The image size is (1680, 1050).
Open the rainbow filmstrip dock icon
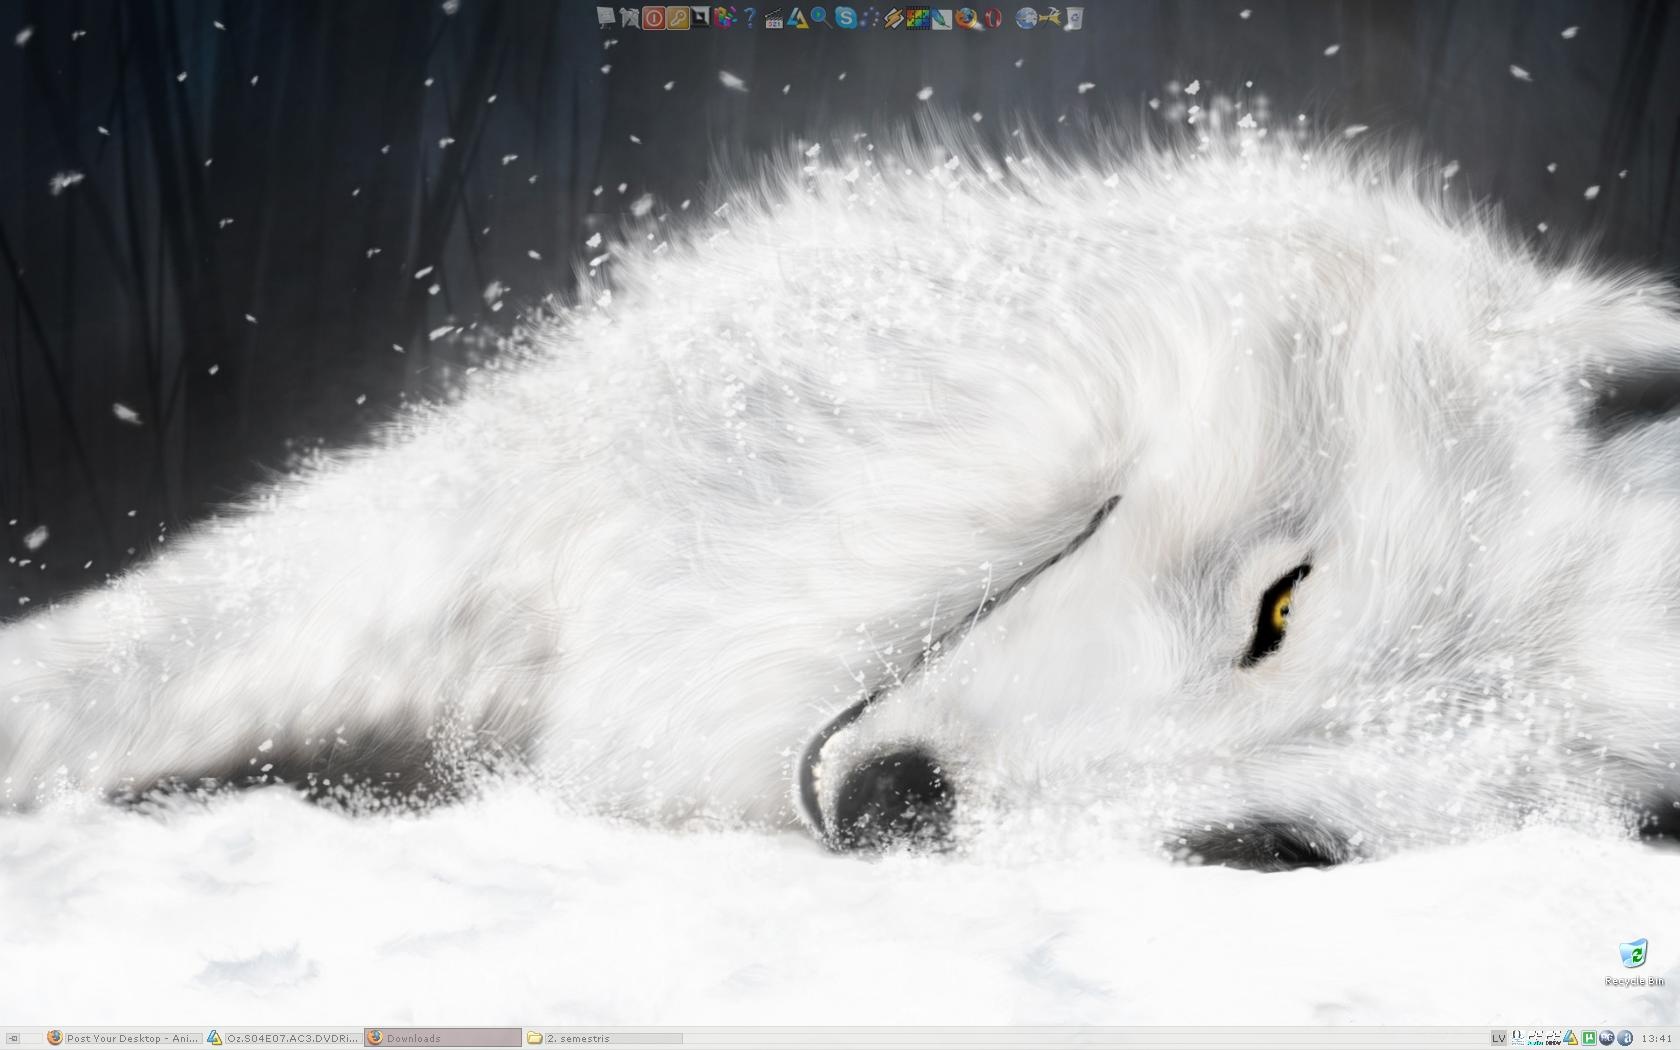click(x=918, y=18)
